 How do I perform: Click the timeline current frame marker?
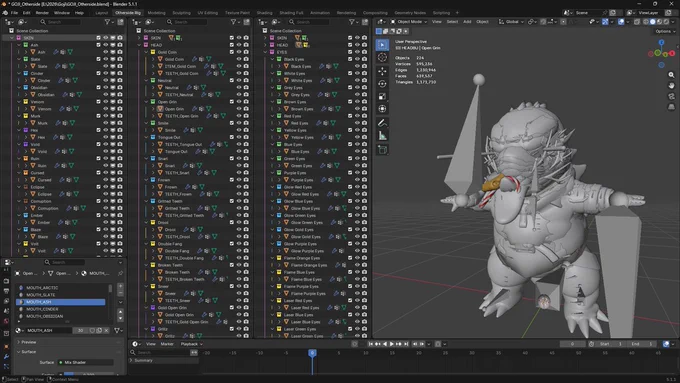[312, 353]
